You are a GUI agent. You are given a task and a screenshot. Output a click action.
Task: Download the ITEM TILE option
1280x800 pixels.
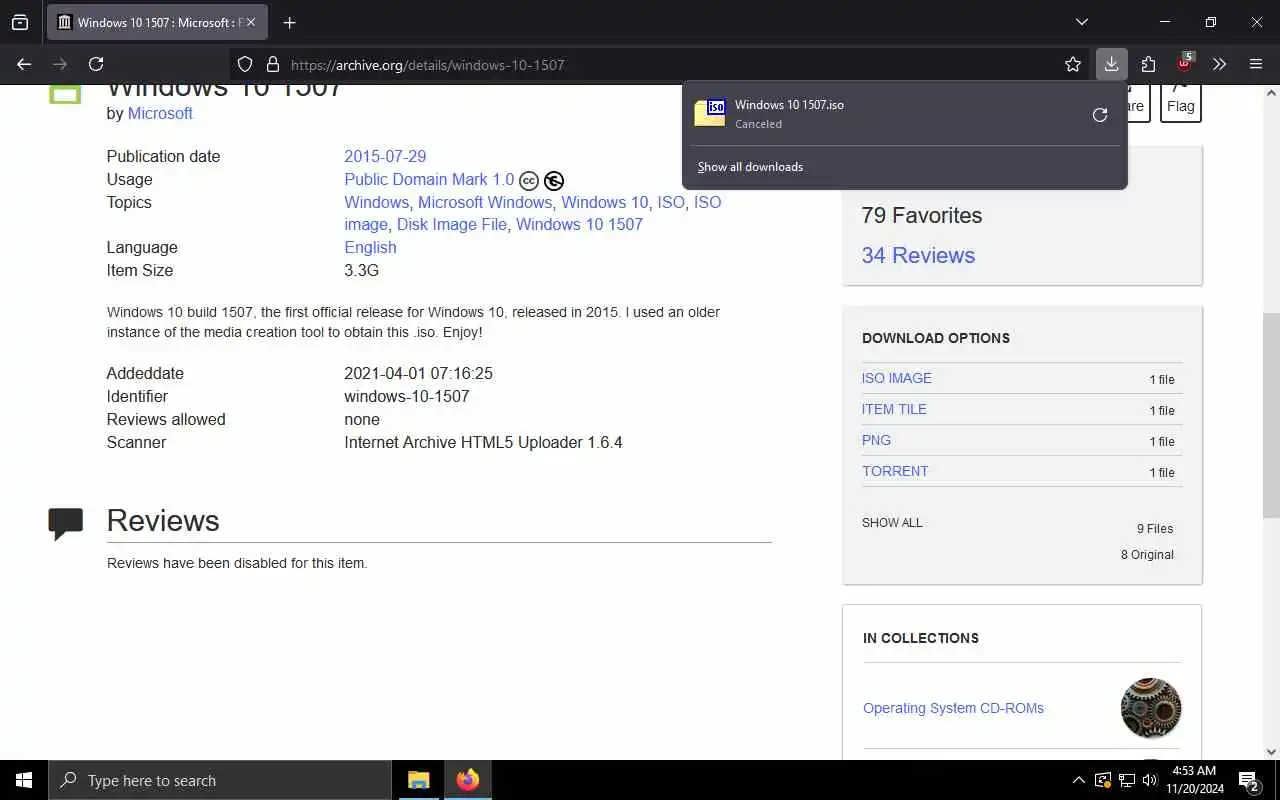pyautogui.click(x=894, y=409)
